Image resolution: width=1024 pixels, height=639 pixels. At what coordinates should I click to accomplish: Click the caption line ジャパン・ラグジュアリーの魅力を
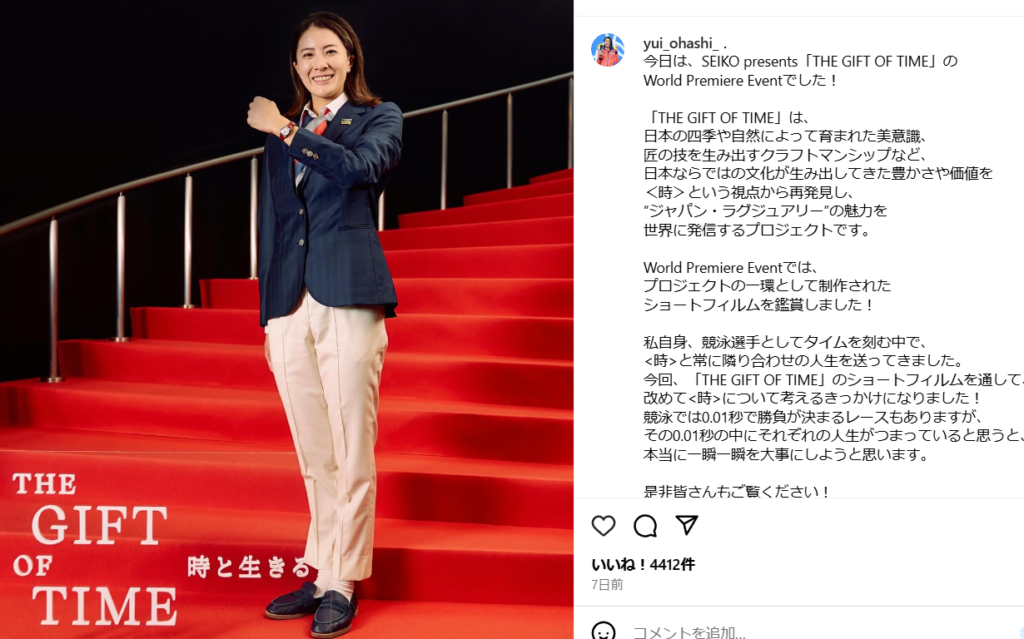coord(765,211)
